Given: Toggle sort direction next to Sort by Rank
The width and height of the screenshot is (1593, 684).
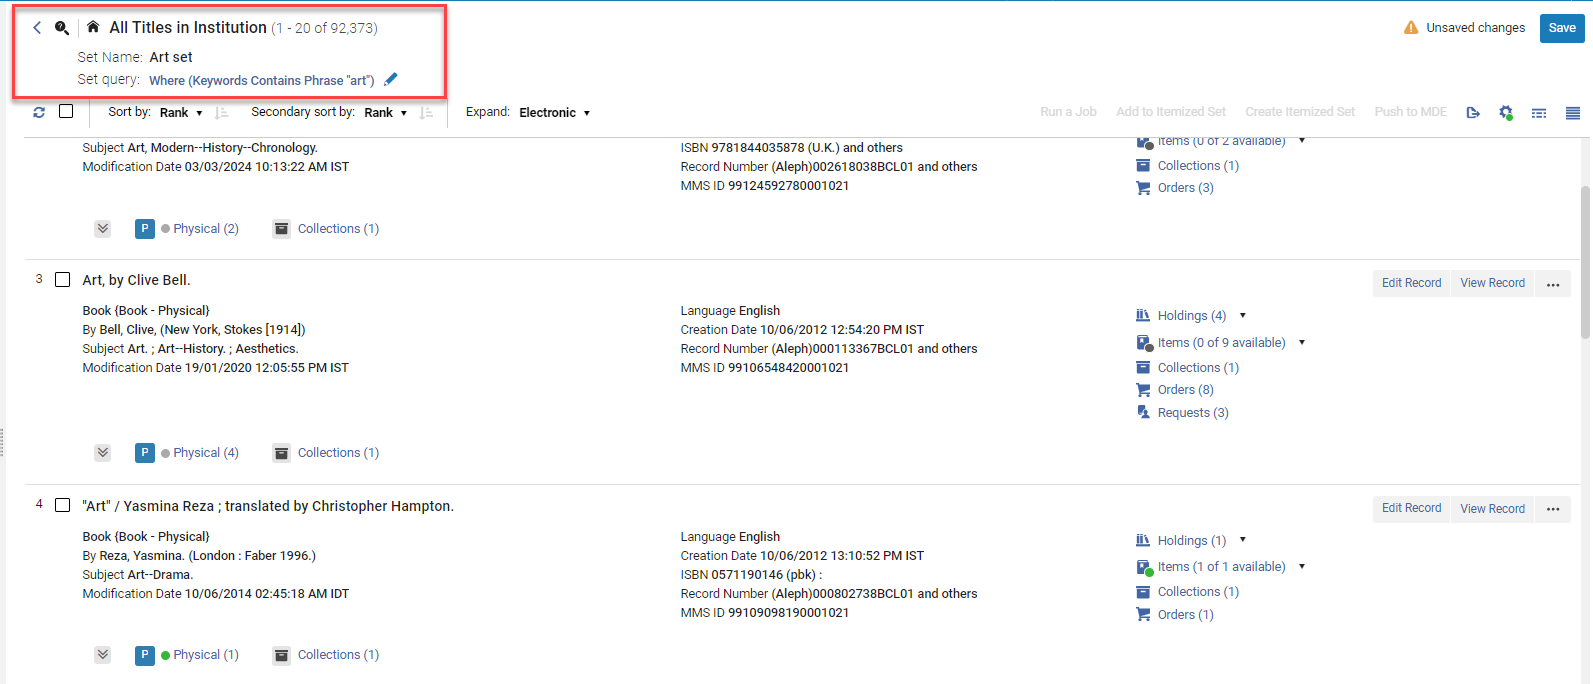Looking at the screenshot, I should pyautogui.click(x=222, y=113).
